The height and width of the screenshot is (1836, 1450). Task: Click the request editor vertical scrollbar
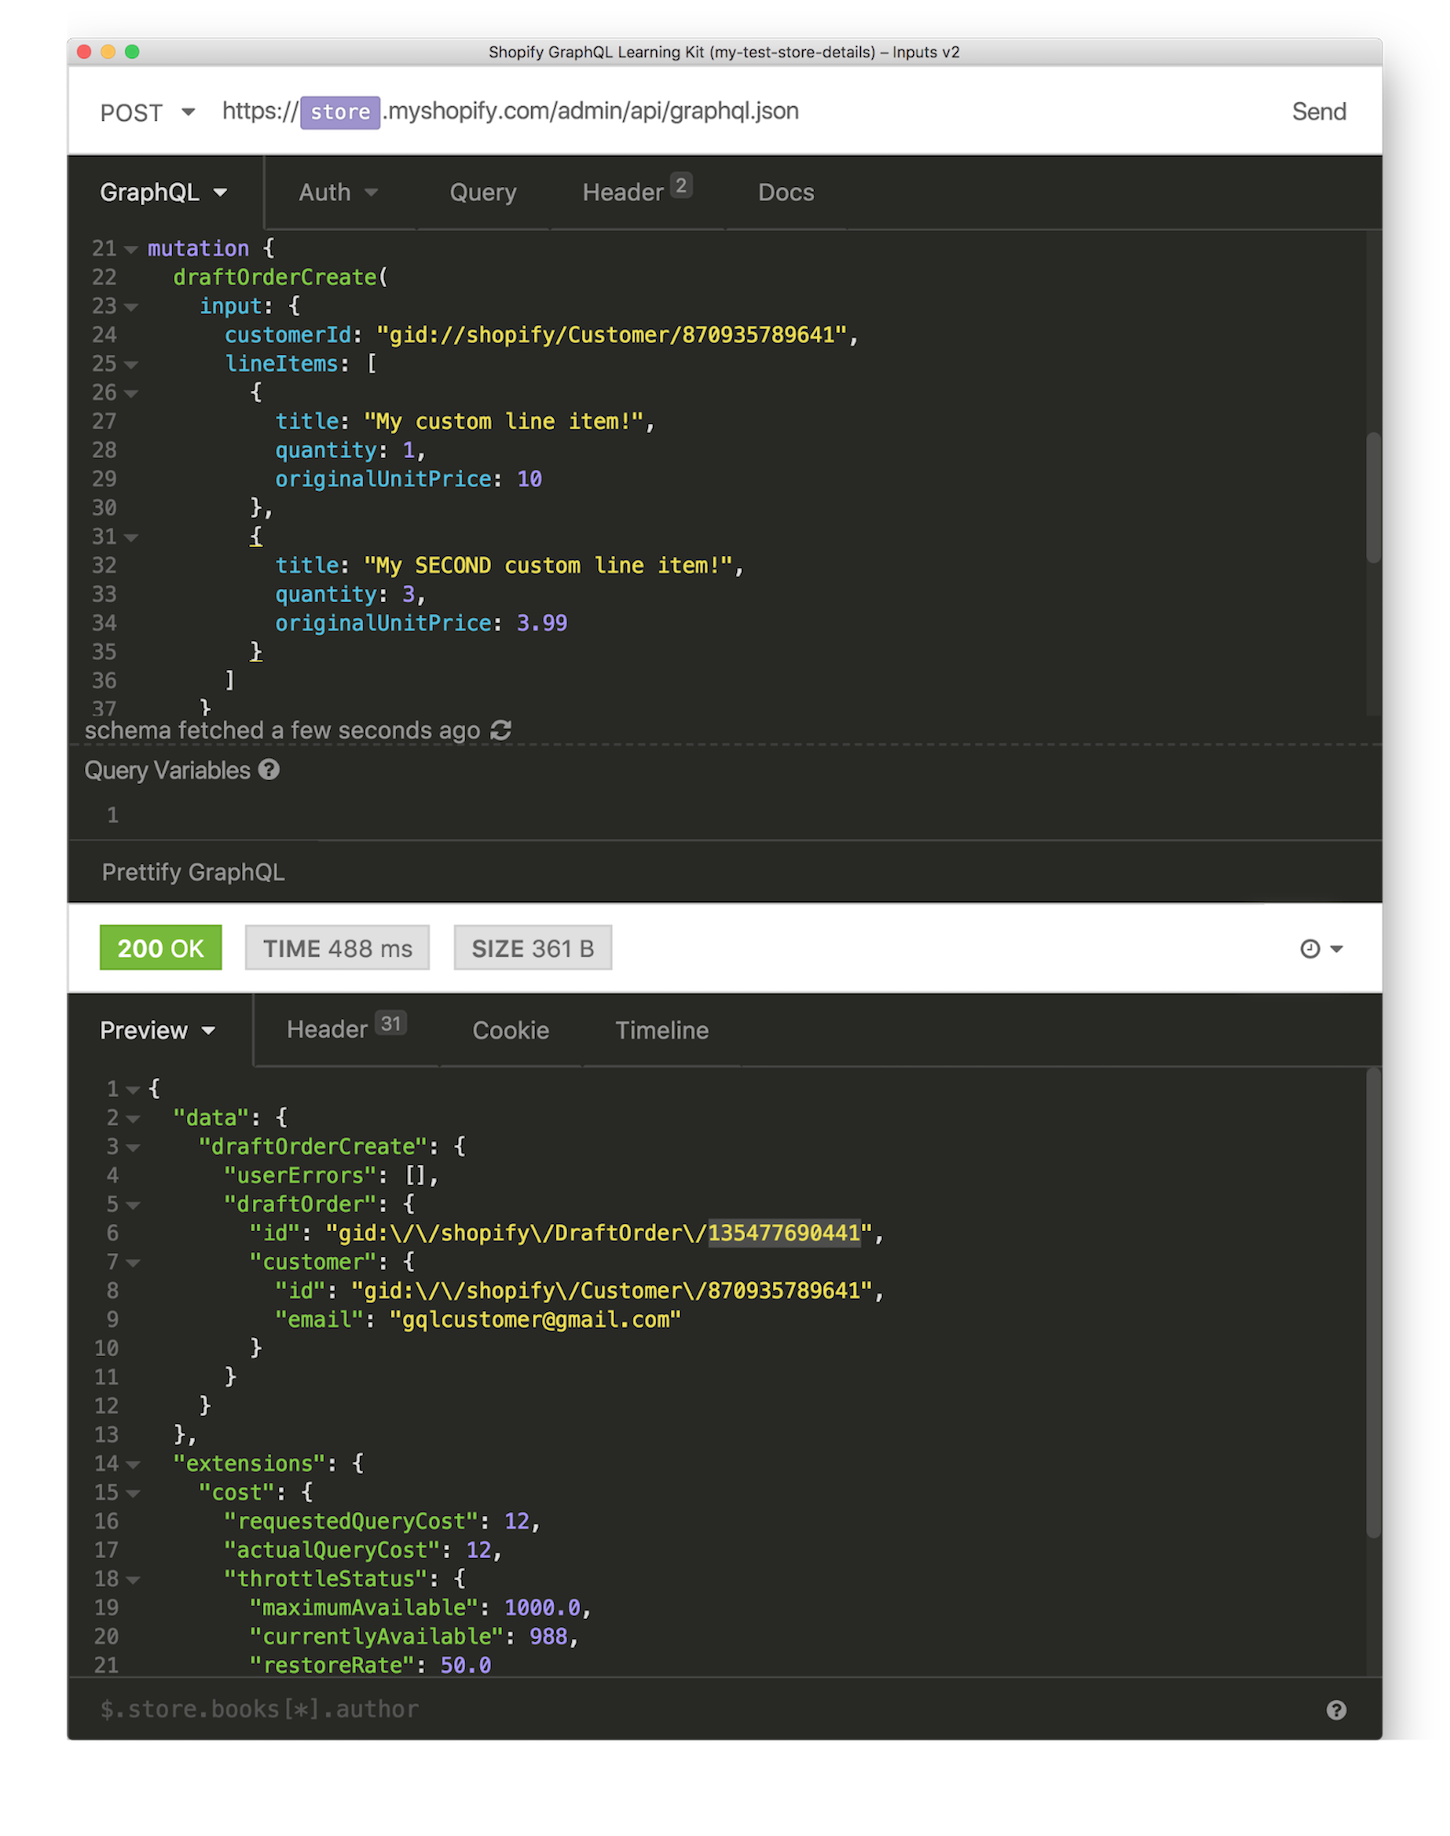click(x=1373, y=497)
